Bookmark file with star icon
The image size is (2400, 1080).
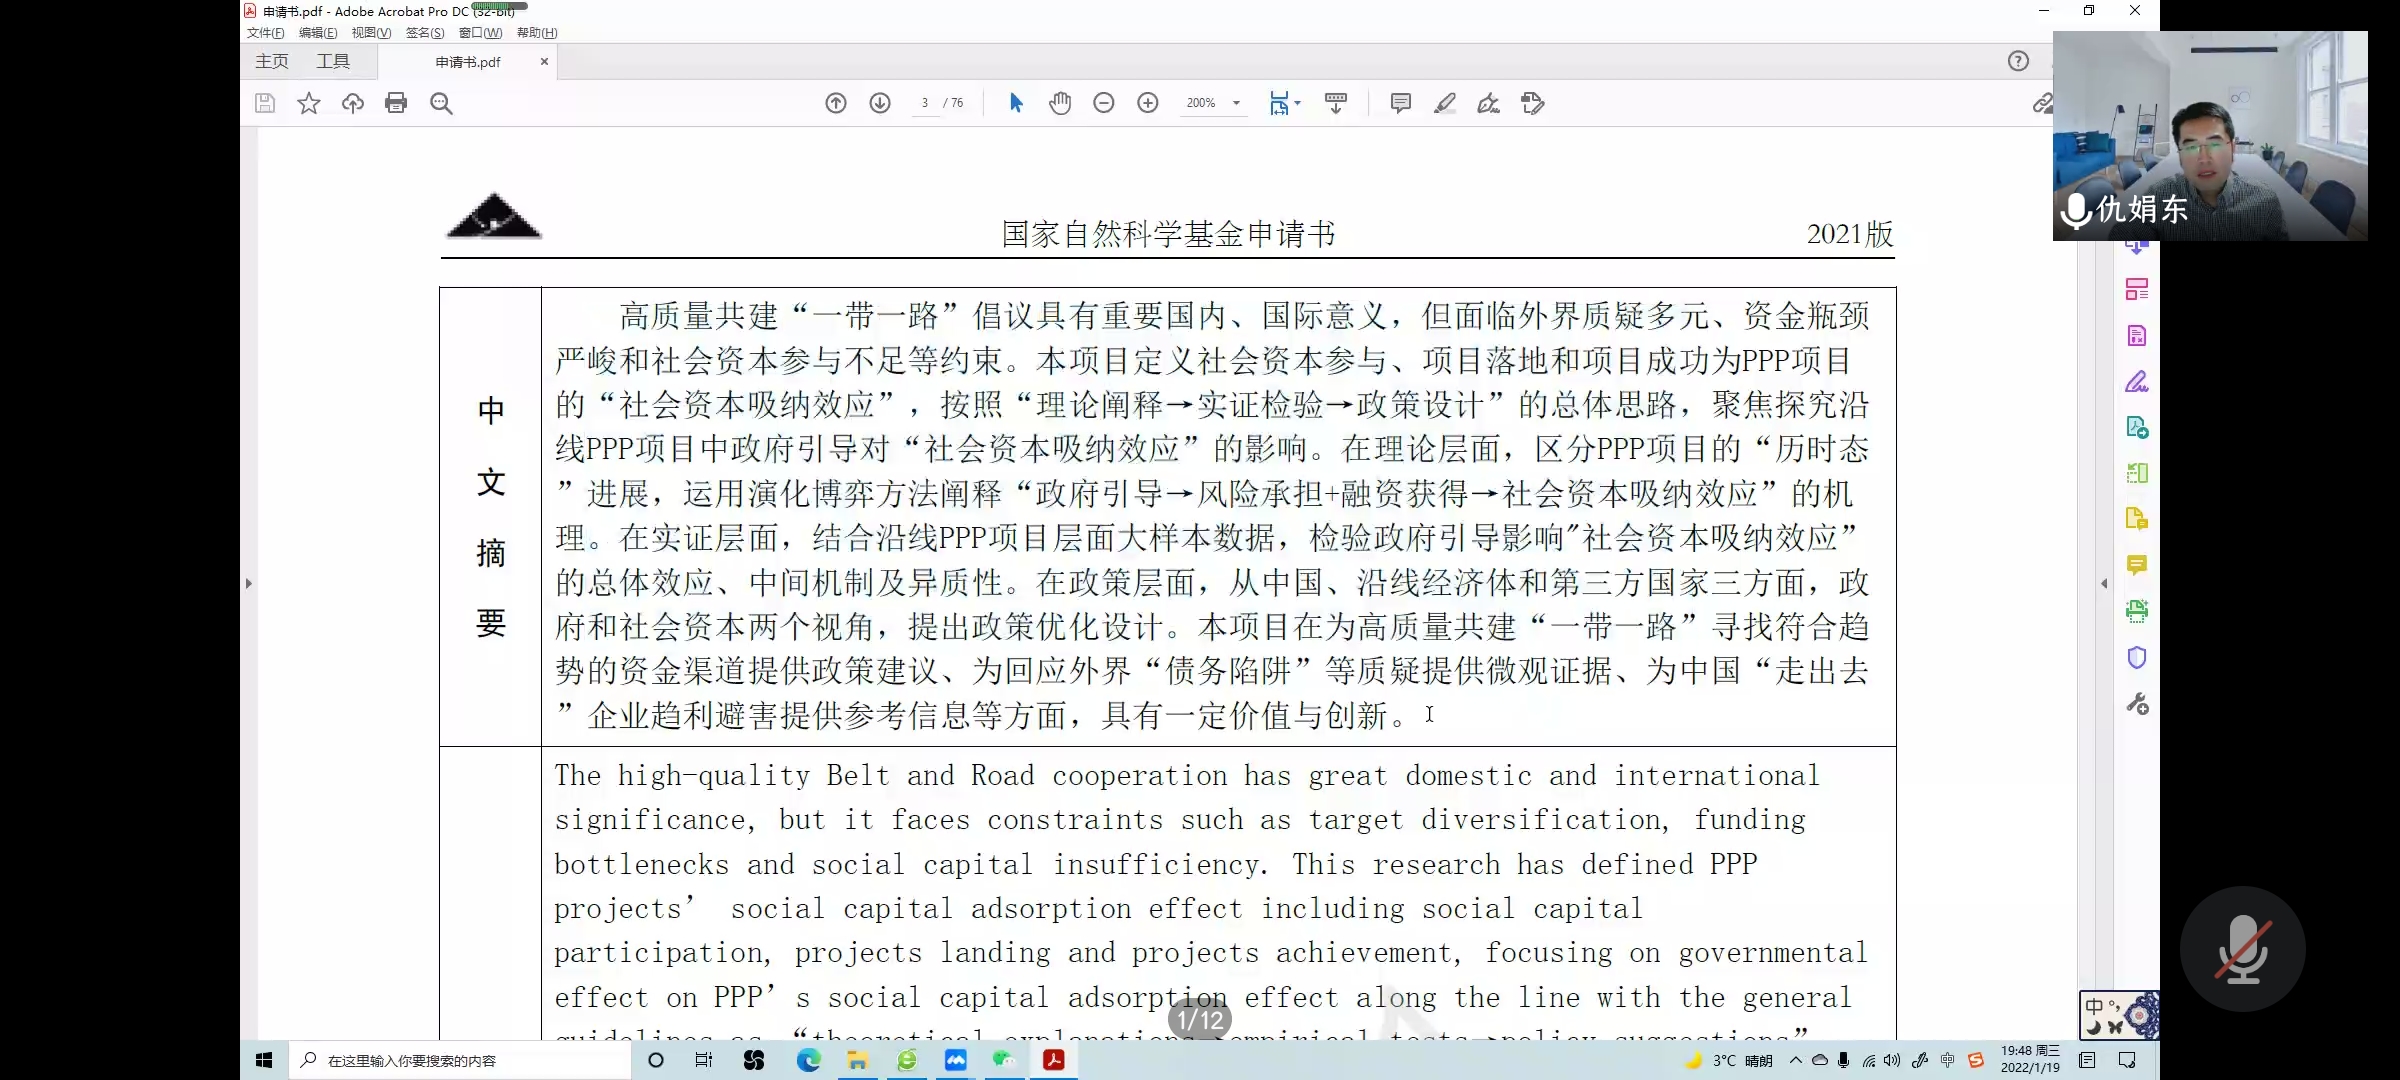pyautogui.click(x=309, y=103)
